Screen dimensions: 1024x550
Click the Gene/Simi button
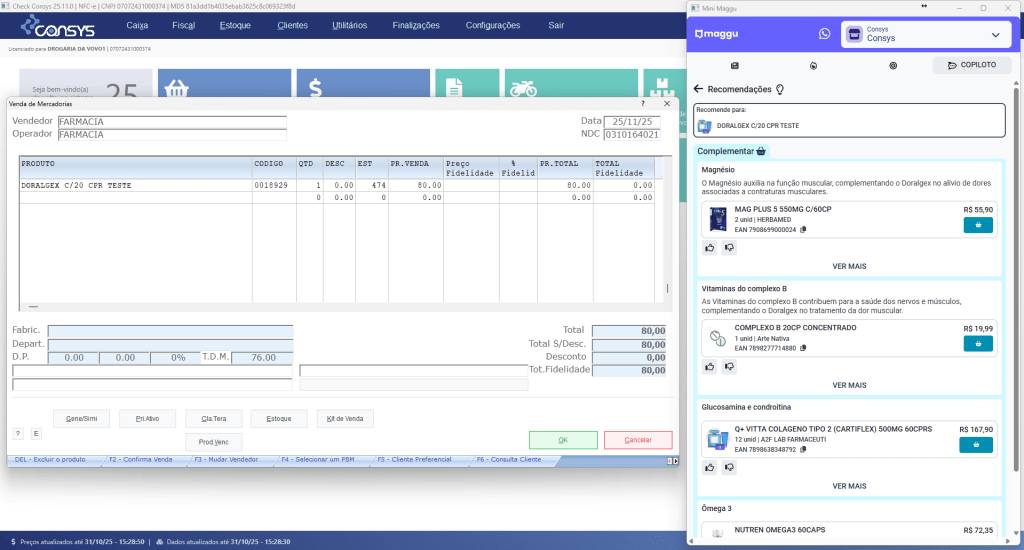(x=81, y=418)
